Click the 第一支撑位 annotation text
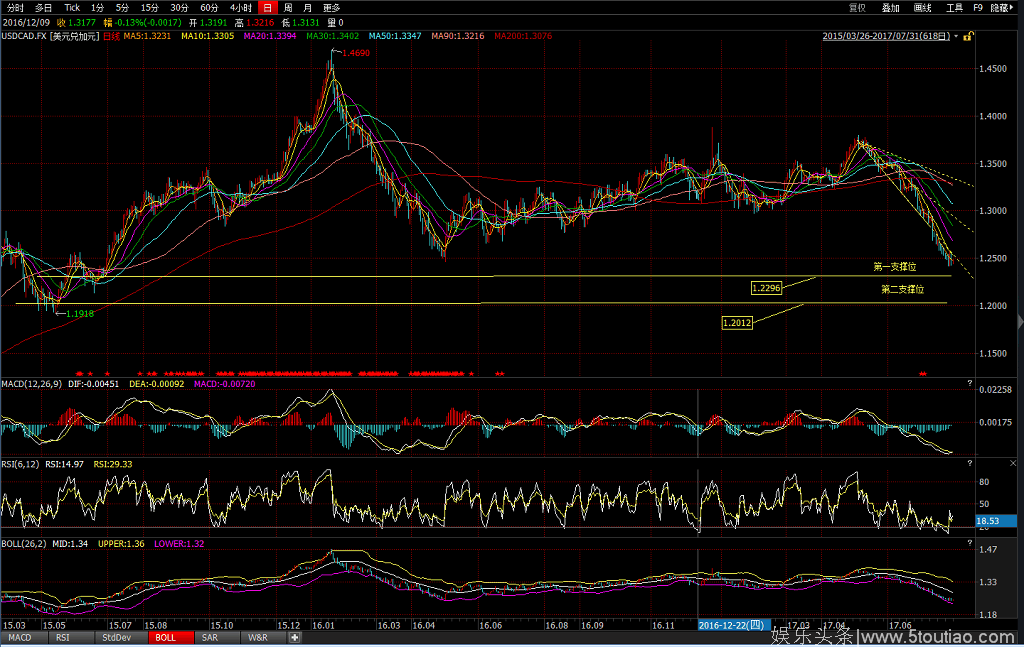This screenshot has height=647, width=1024. click(895, 266)
